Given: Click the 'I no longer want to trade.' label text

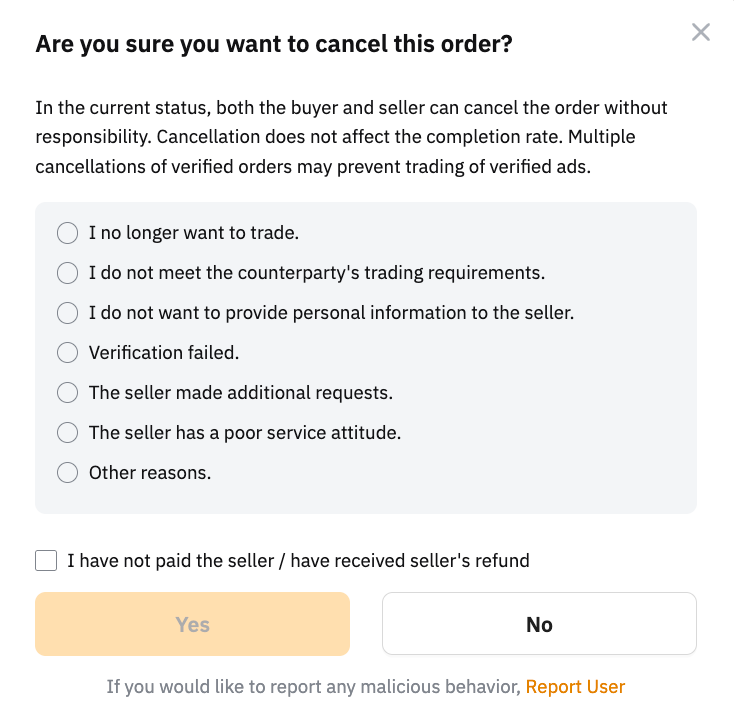Looking at the screenshot, I should (x=194, y=233).
